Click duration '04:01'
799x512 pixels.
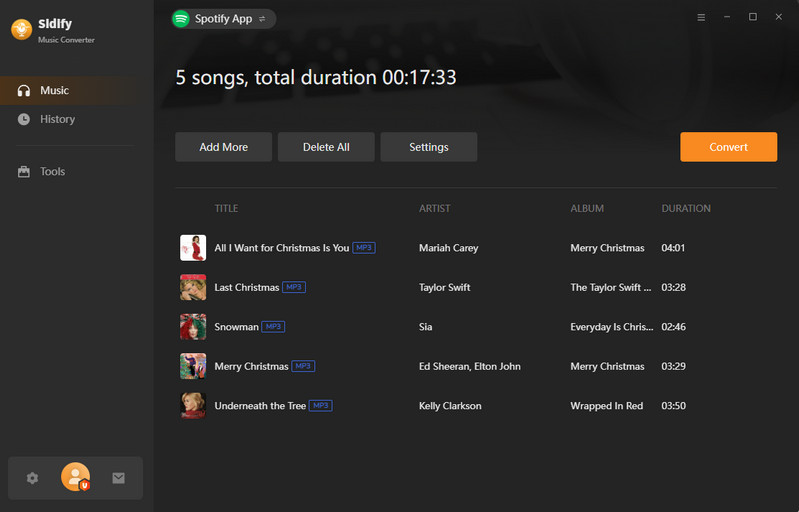[x=673, y=248]
